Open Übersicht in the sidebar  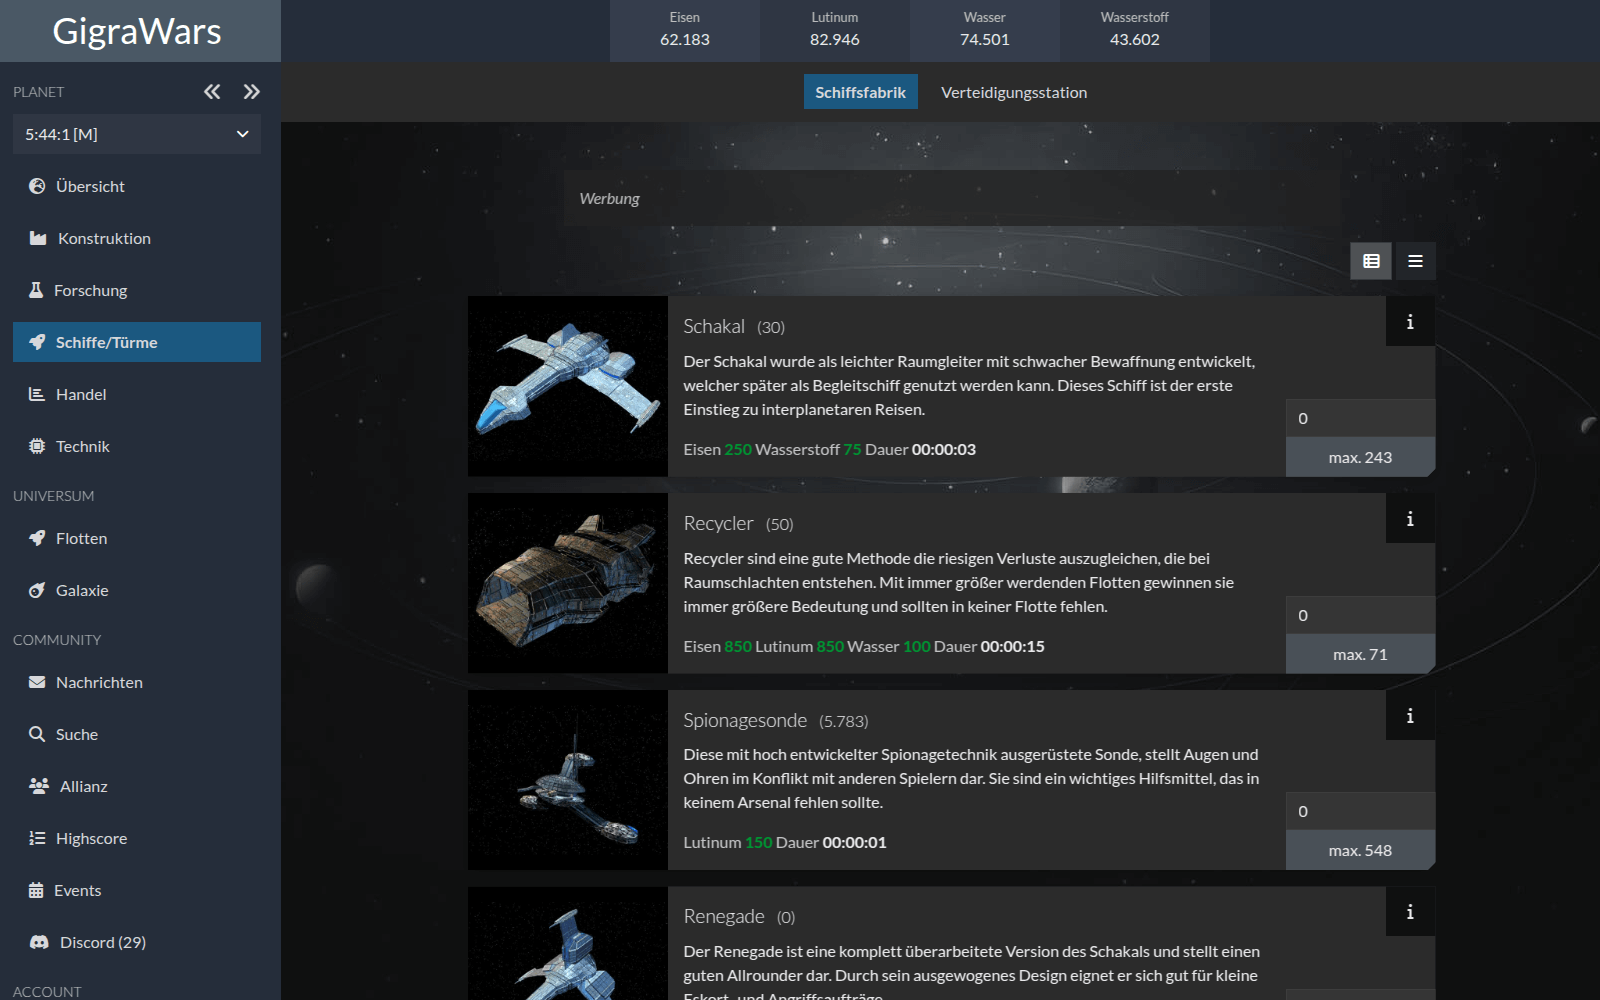click(x=137, y=186)
